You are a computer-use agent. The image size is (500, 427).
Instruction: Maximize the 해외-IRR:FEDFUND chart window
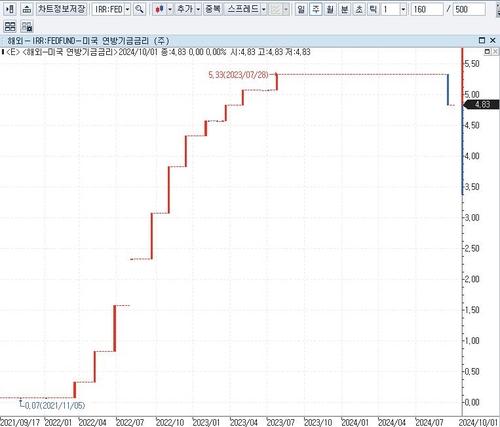[x=482, y=40]
